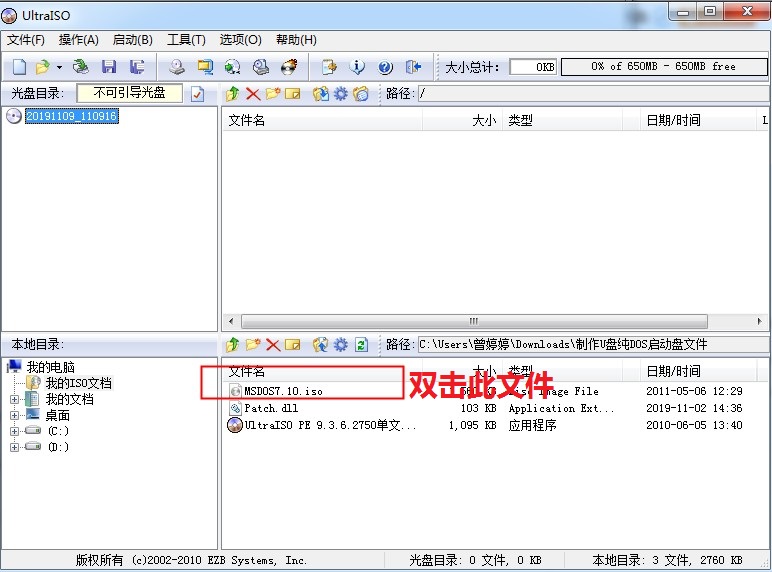
Task: Click add-to-image arrow icon in local toolbar
Action: tap(321, 345)
